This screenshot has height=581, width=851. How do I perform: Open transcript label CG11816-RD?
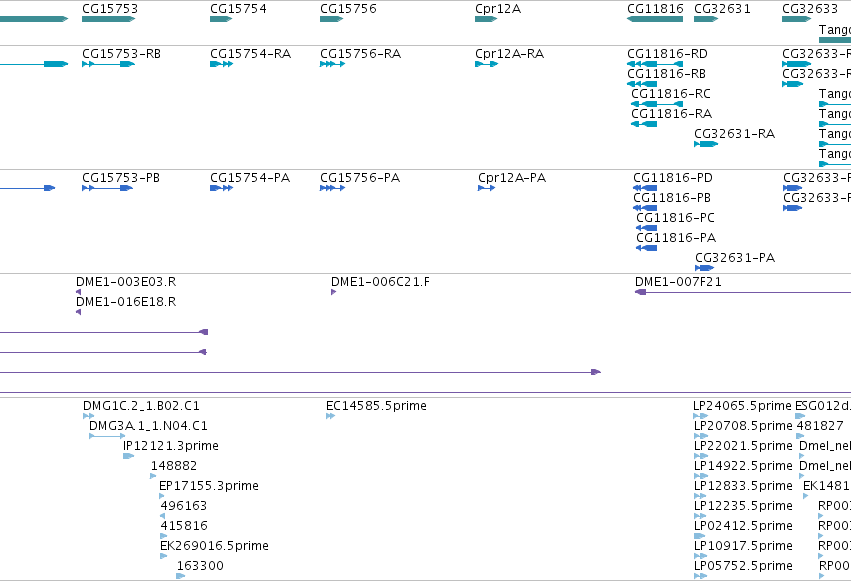pos(668,54)
